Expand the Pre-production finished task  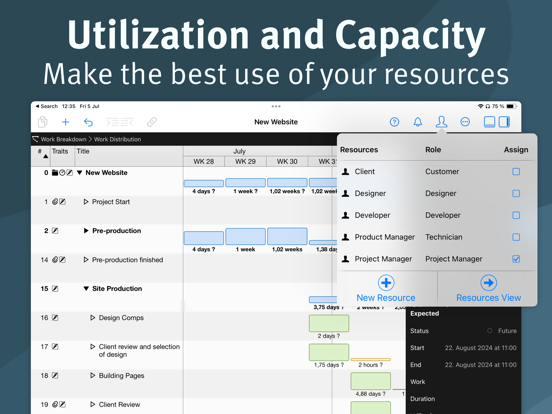(86, 260)
